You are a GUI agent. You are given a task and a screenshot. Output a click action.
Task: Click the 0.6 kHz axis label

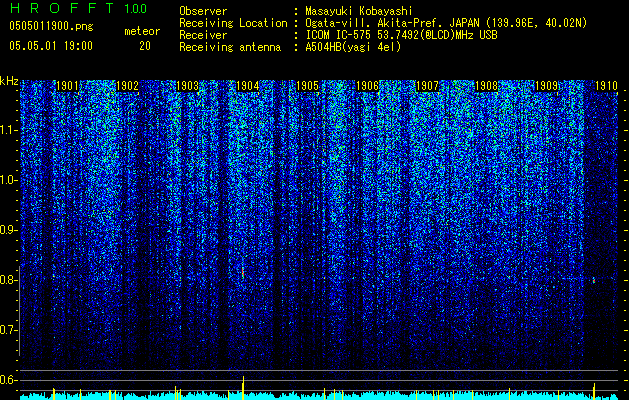coord(9,380)
